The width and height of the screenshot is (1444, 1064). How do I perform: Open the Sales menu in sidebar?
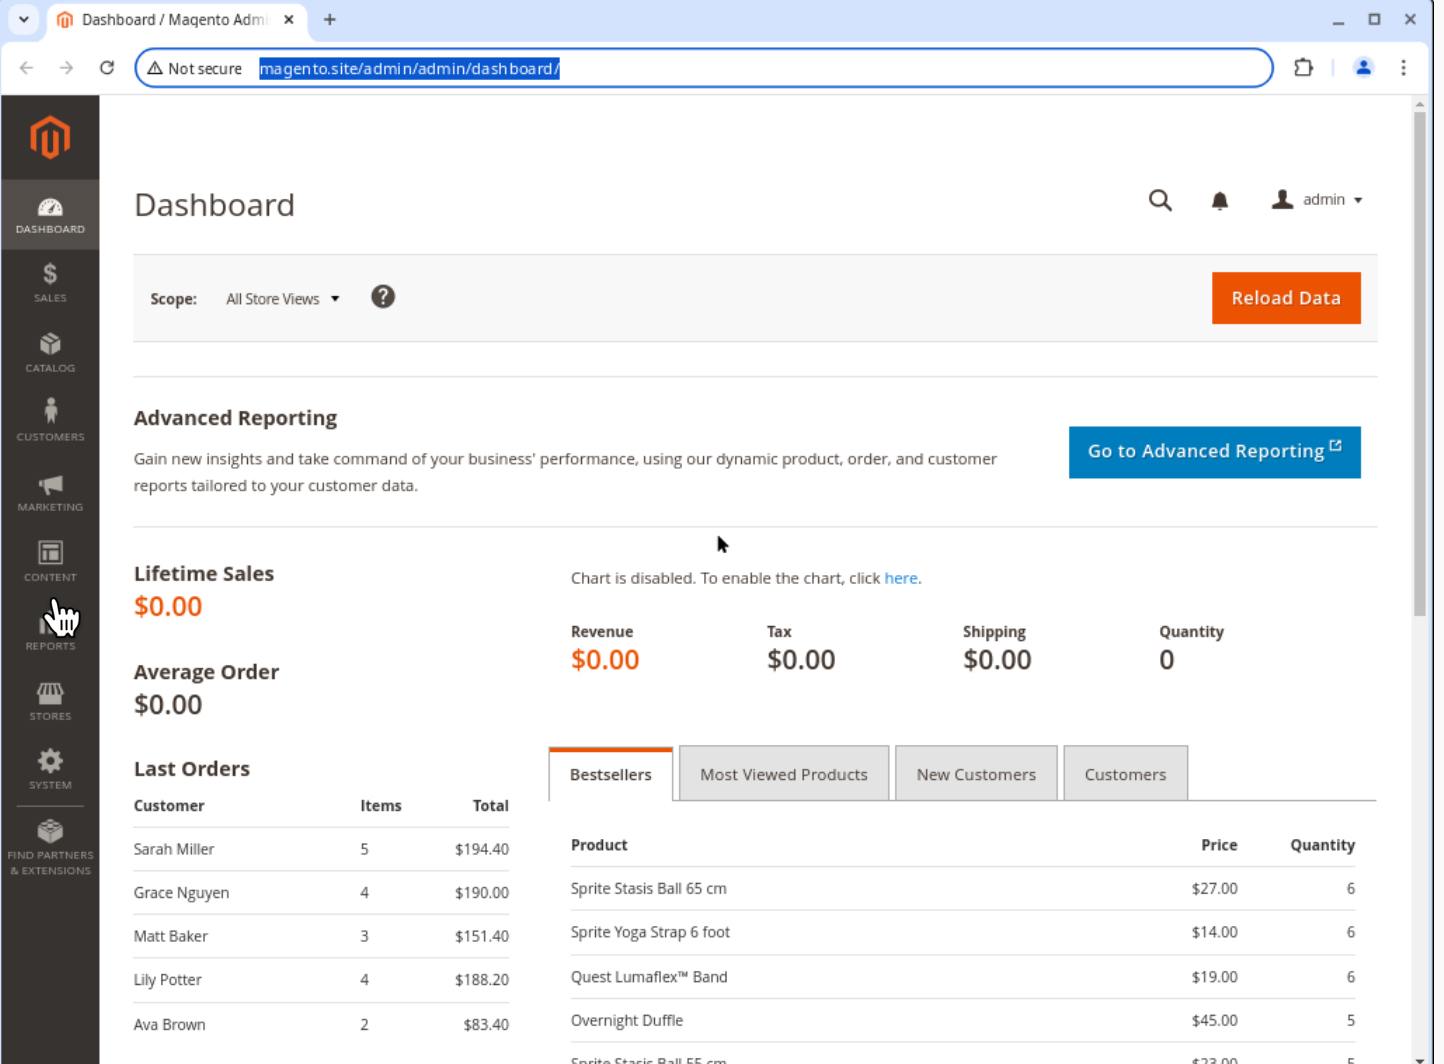[50, 283]
